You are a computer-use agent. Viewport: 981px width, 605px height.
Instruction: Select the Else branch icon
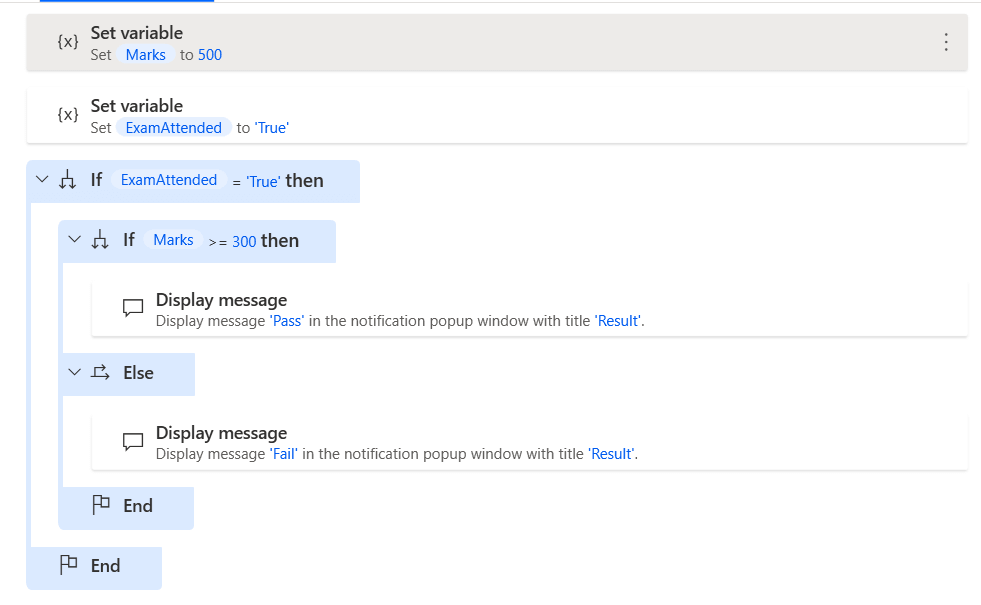coord(97,371)
